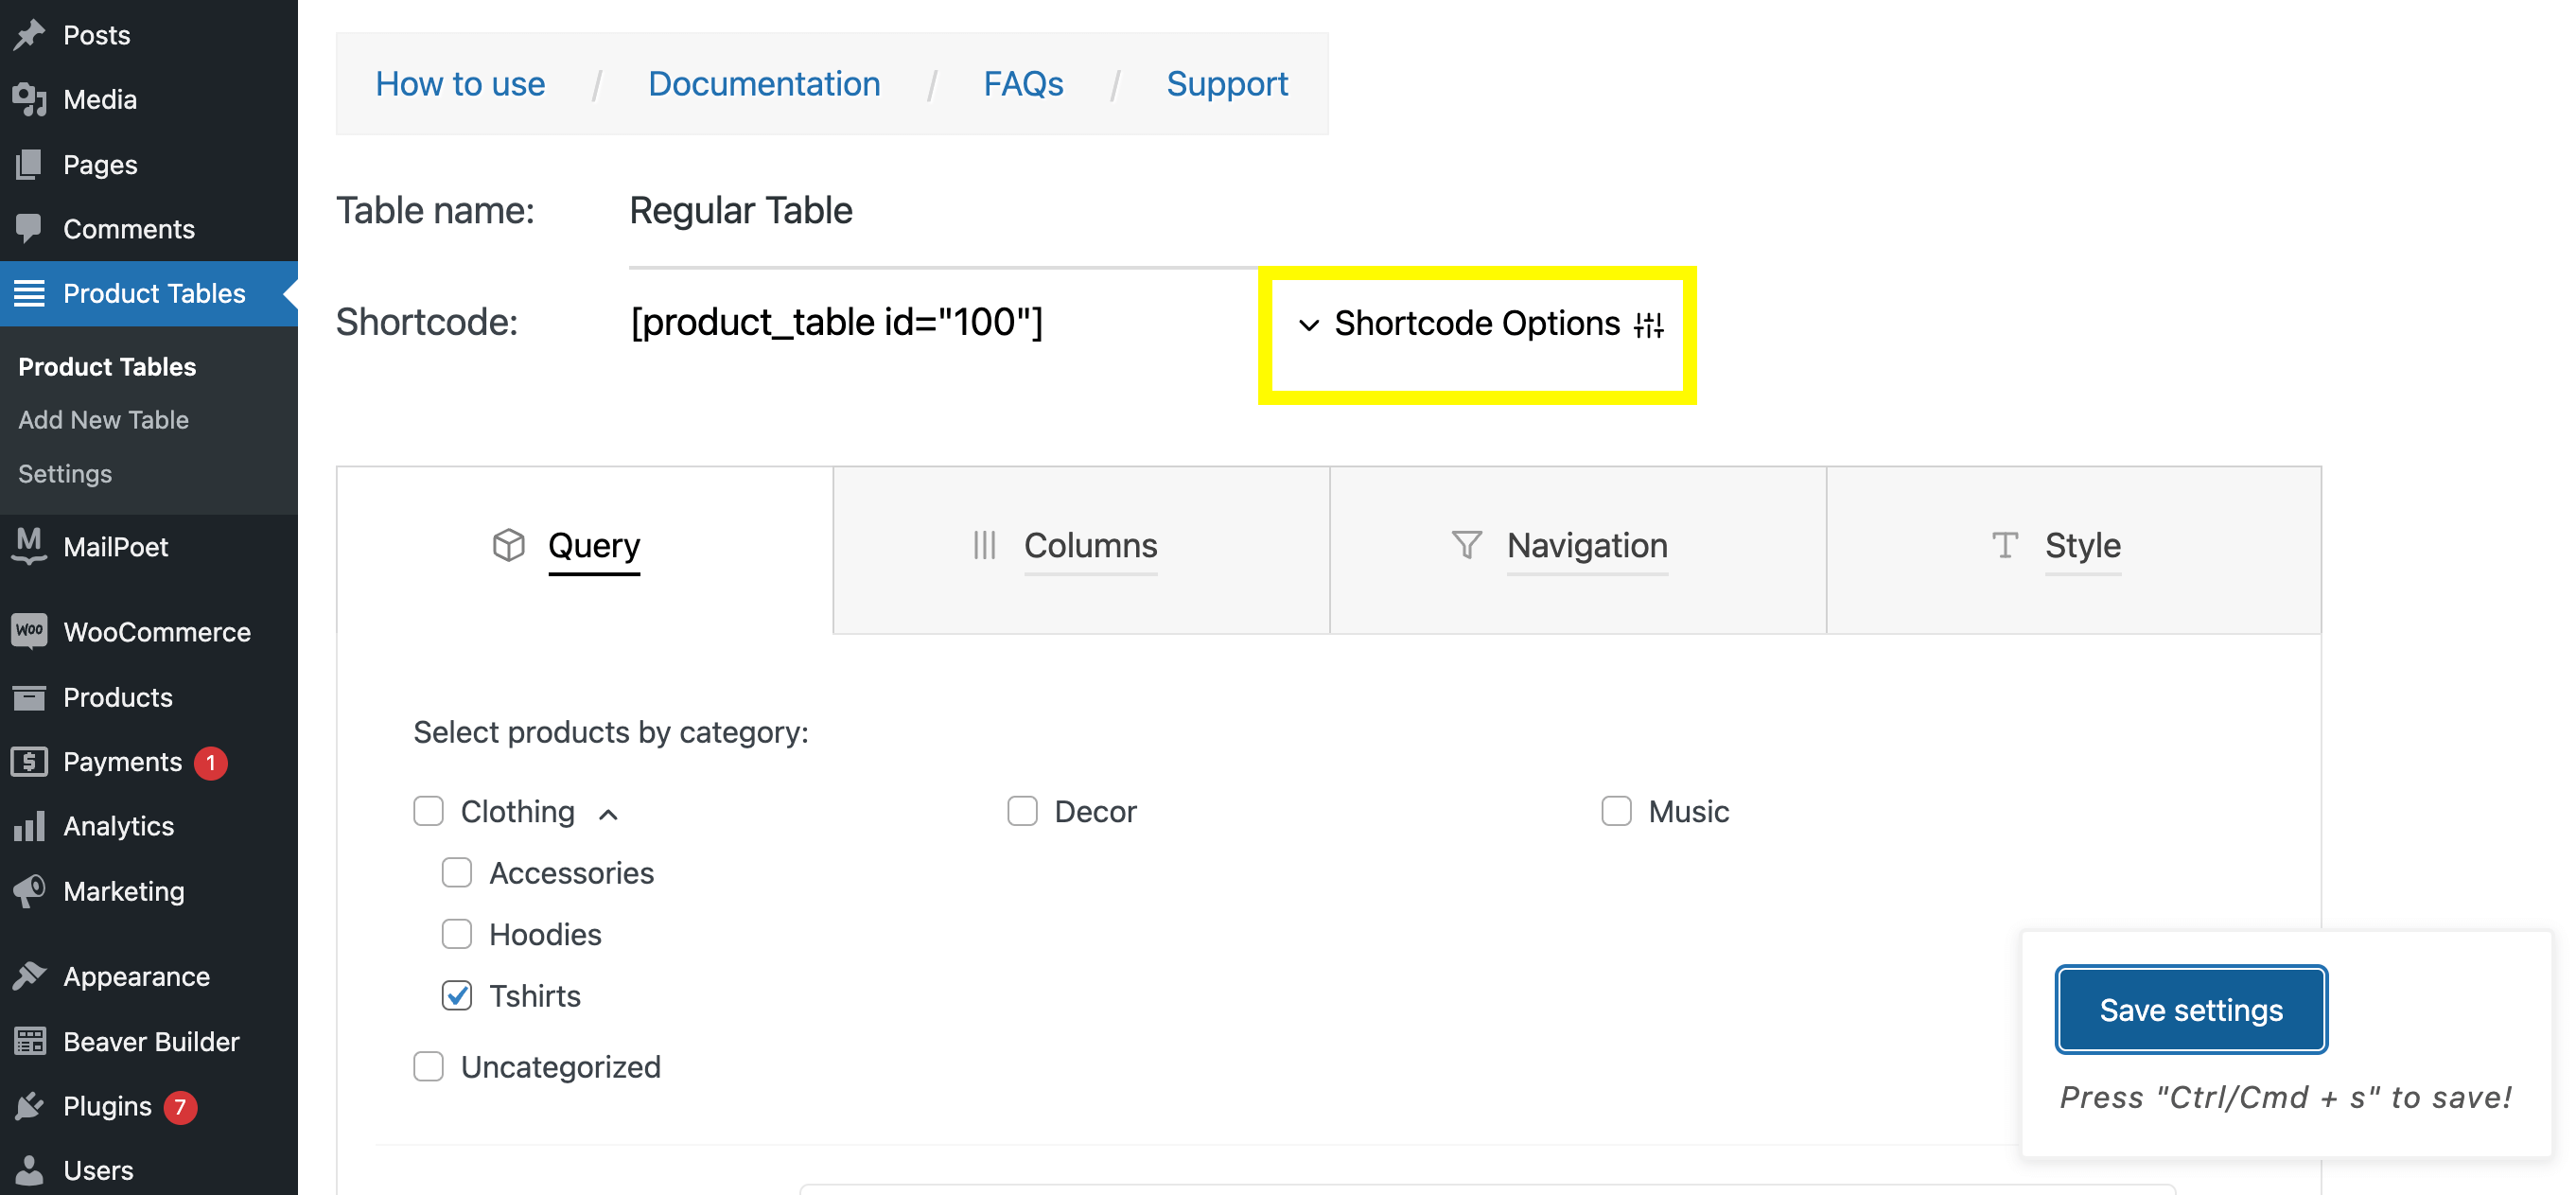
Task: Click the Save settings button
Action: click(x=2190, y=1010)
